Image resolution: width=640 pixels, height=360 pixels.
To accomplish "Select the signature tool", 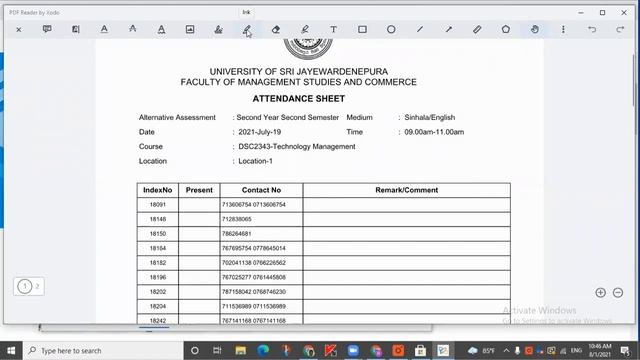I will click(x=219, y=29).
